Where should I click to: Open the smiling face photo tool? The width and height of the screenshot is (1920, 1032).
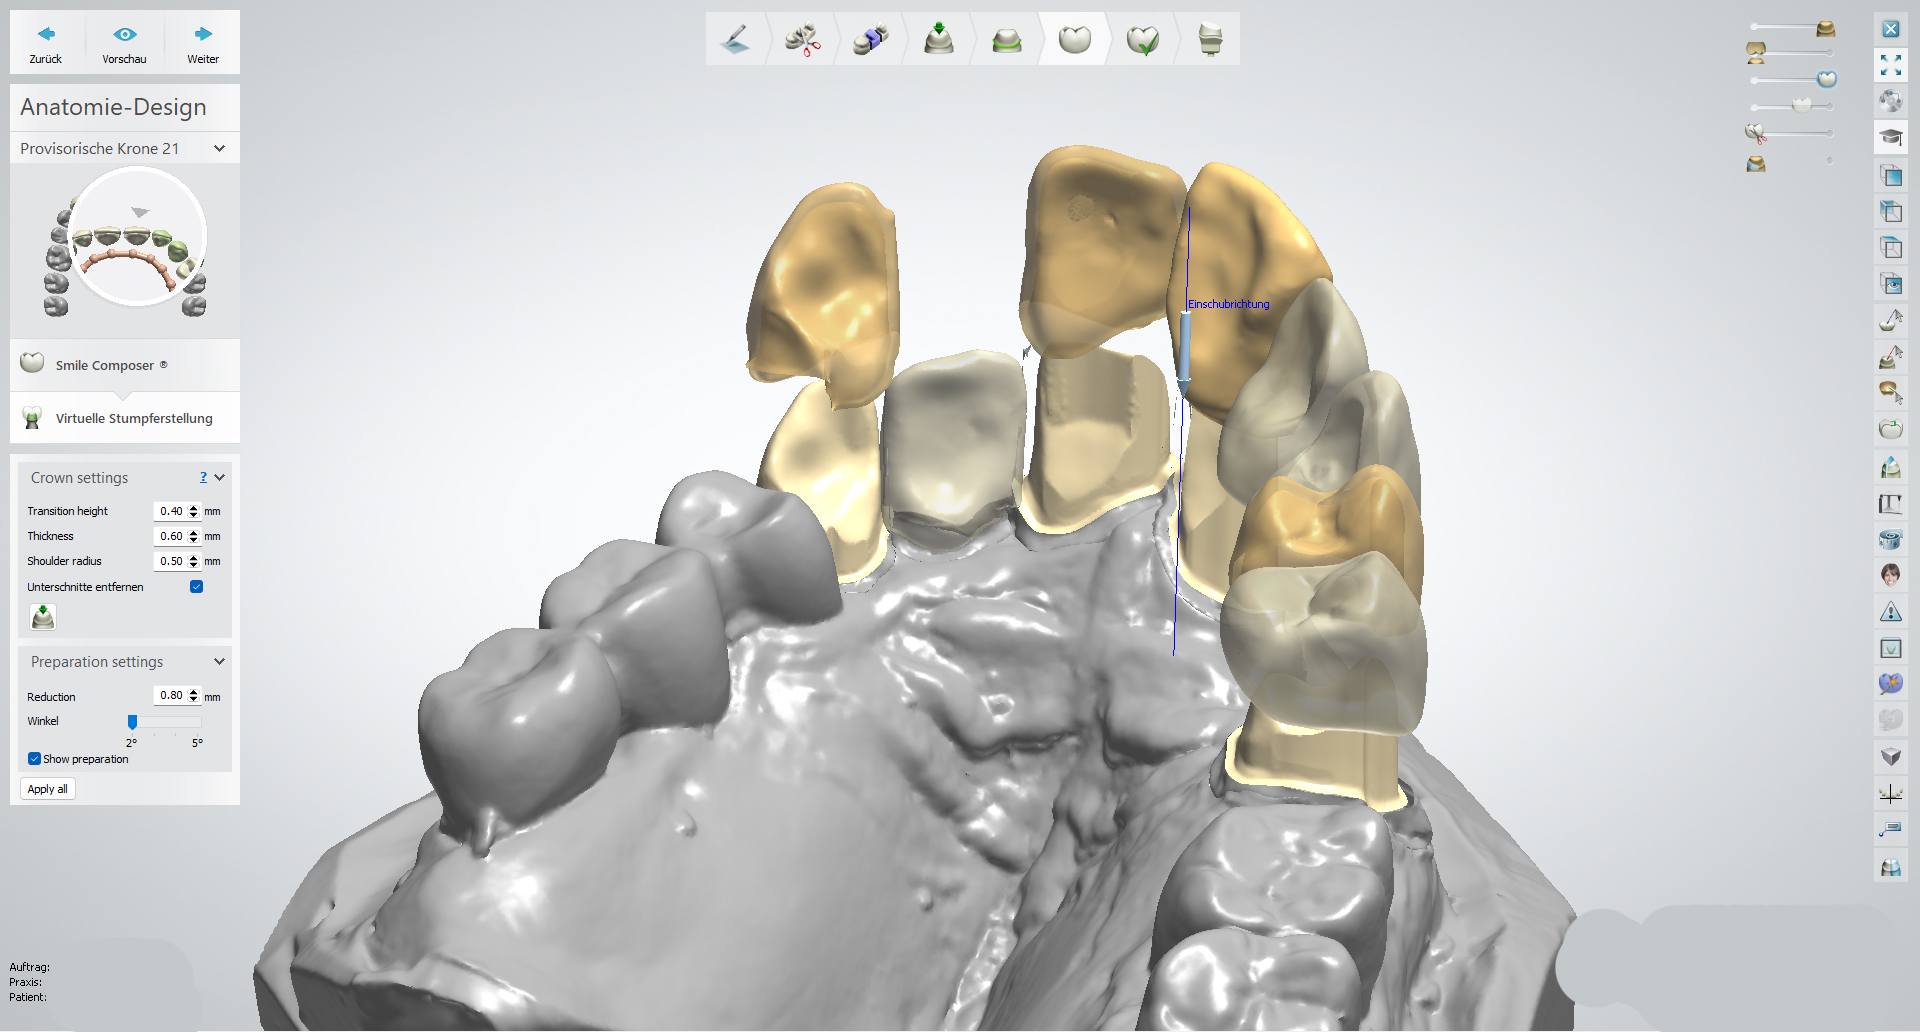pyautogui.click(x=1890, y=575)
